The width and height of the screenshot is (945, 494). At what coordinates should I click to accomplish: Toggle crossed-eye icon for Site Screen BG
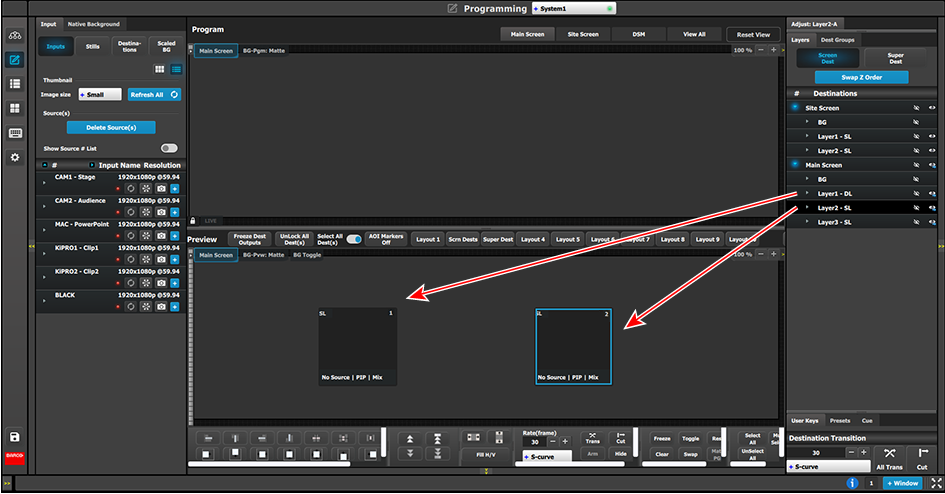(916, 122)
